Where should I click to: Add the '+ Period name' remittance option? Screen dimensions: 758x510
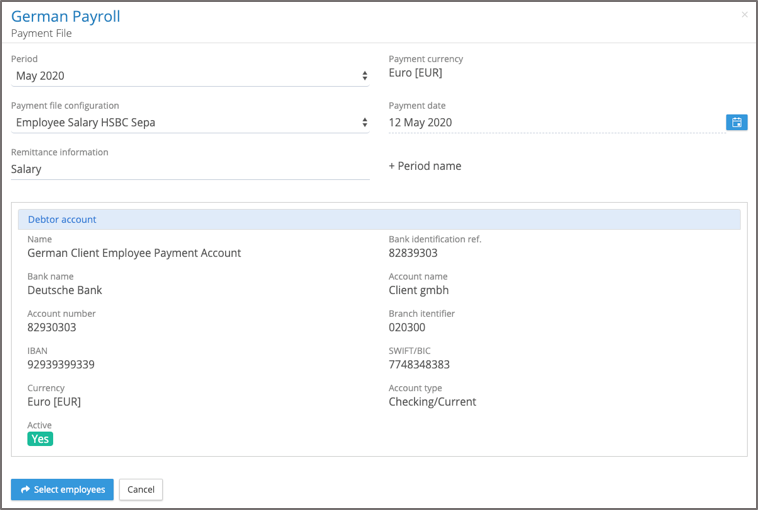[425, 166]
